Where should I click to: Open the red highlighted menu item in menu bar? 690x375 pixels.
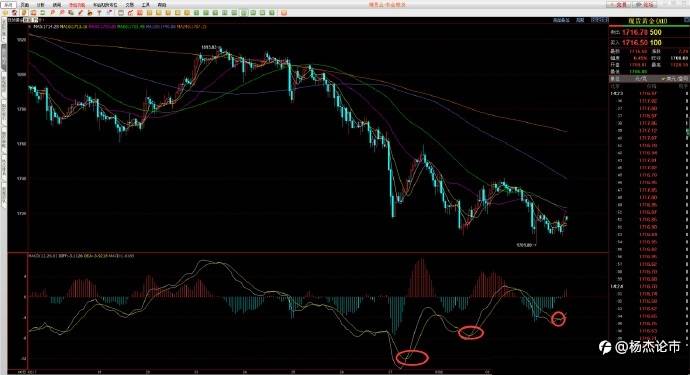[77, 5]
